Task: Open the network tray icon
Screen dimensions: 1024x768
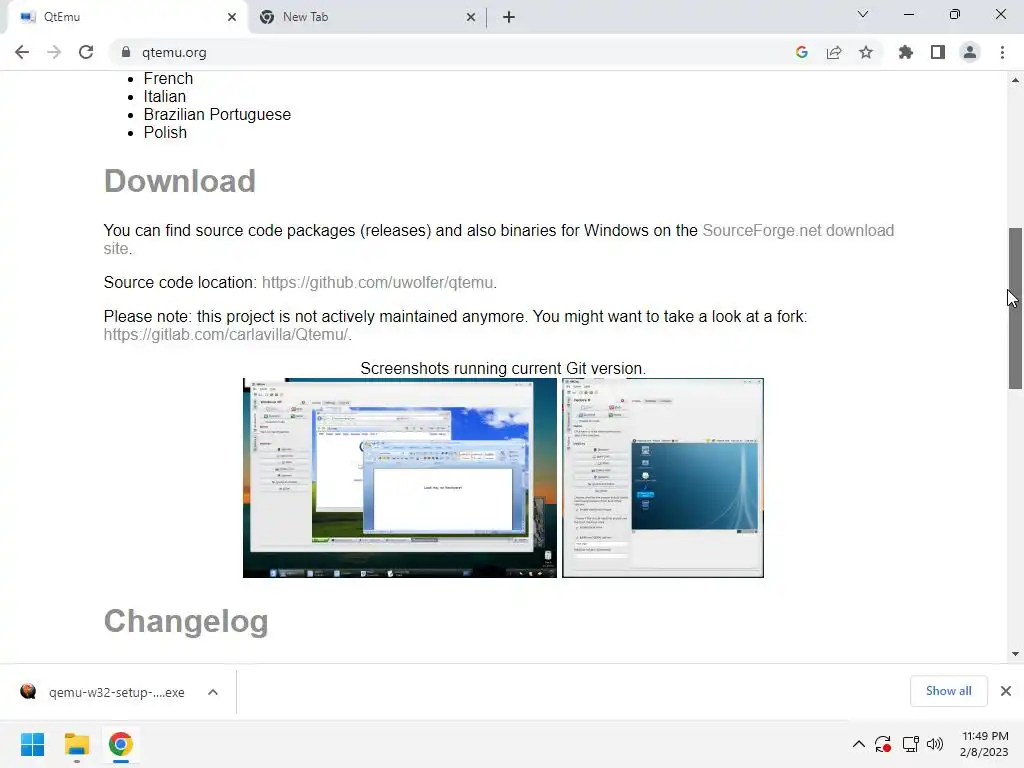Action: 910,744
